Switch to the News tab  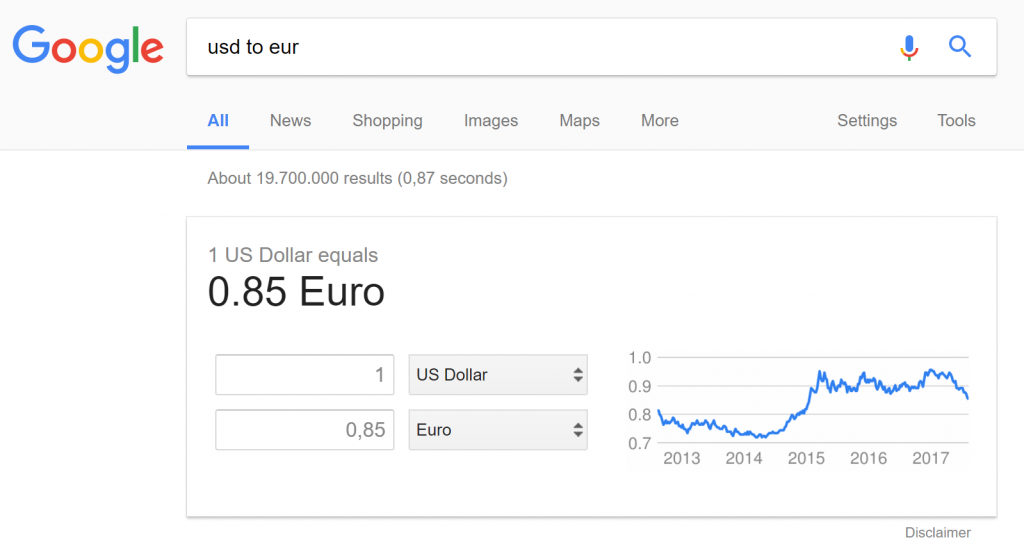pyautogui.click(x=291, y=121)
